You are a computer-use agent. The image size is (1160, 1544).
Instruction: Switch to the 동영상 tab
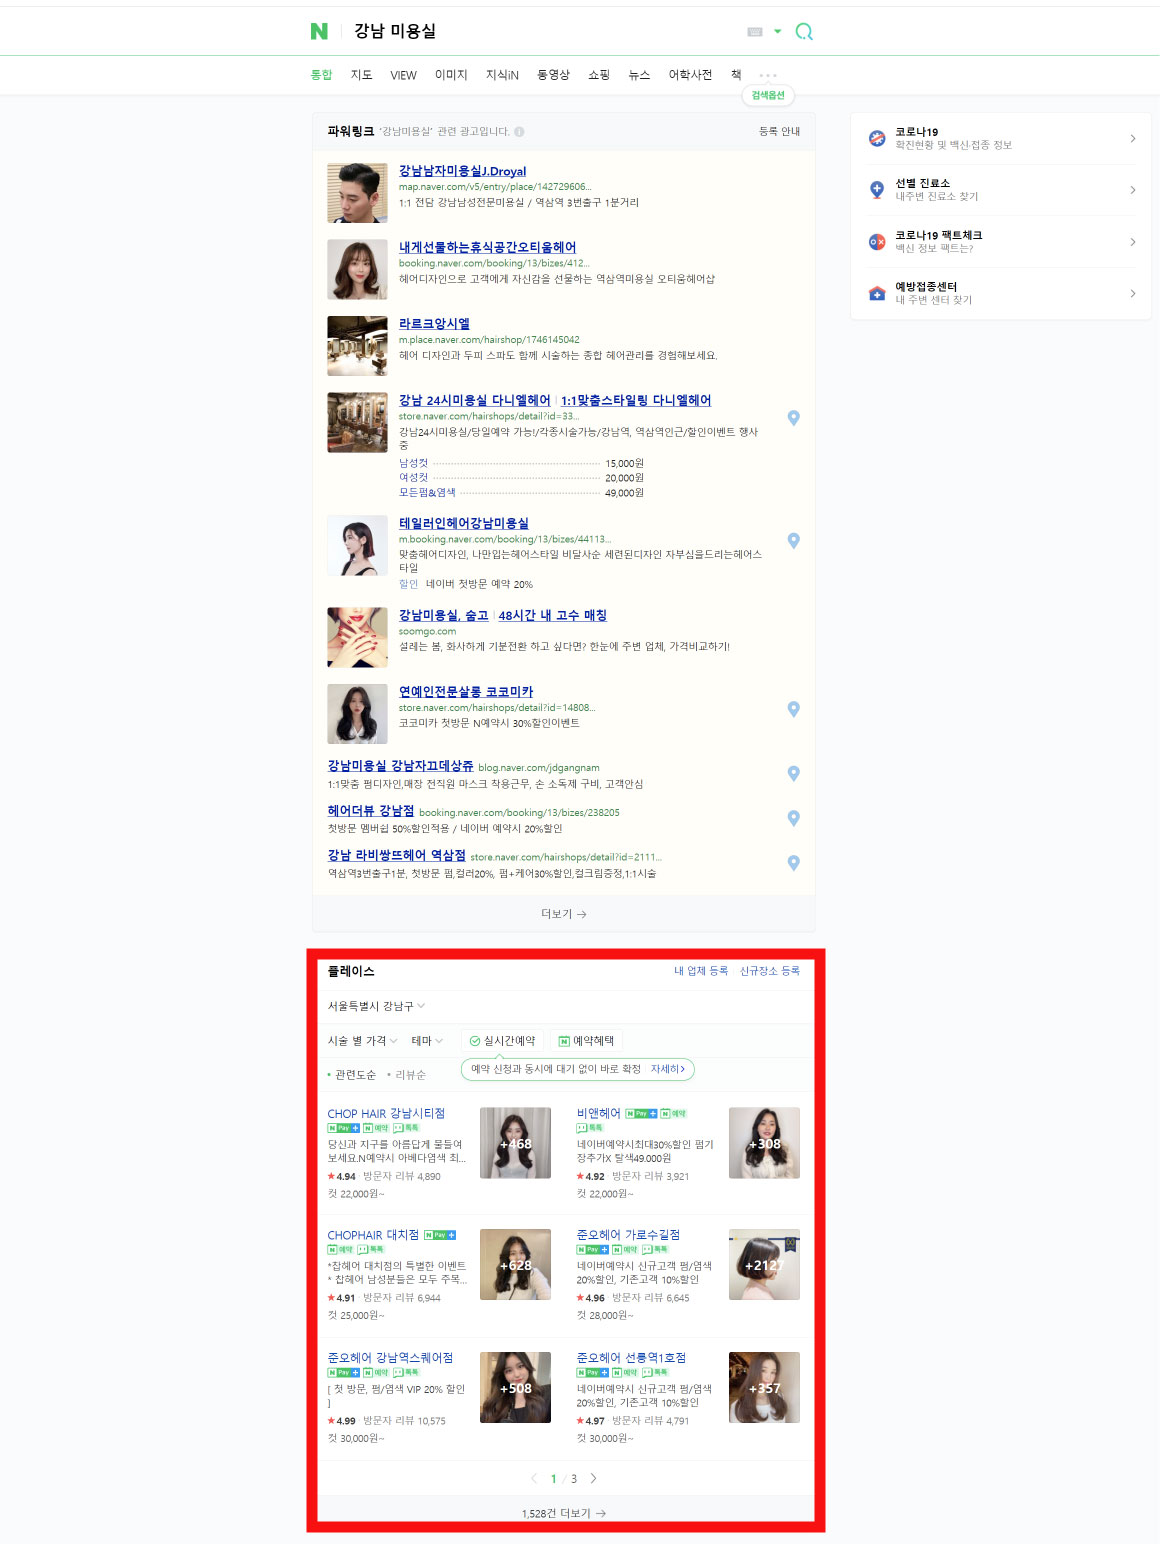tap(553, 75)
